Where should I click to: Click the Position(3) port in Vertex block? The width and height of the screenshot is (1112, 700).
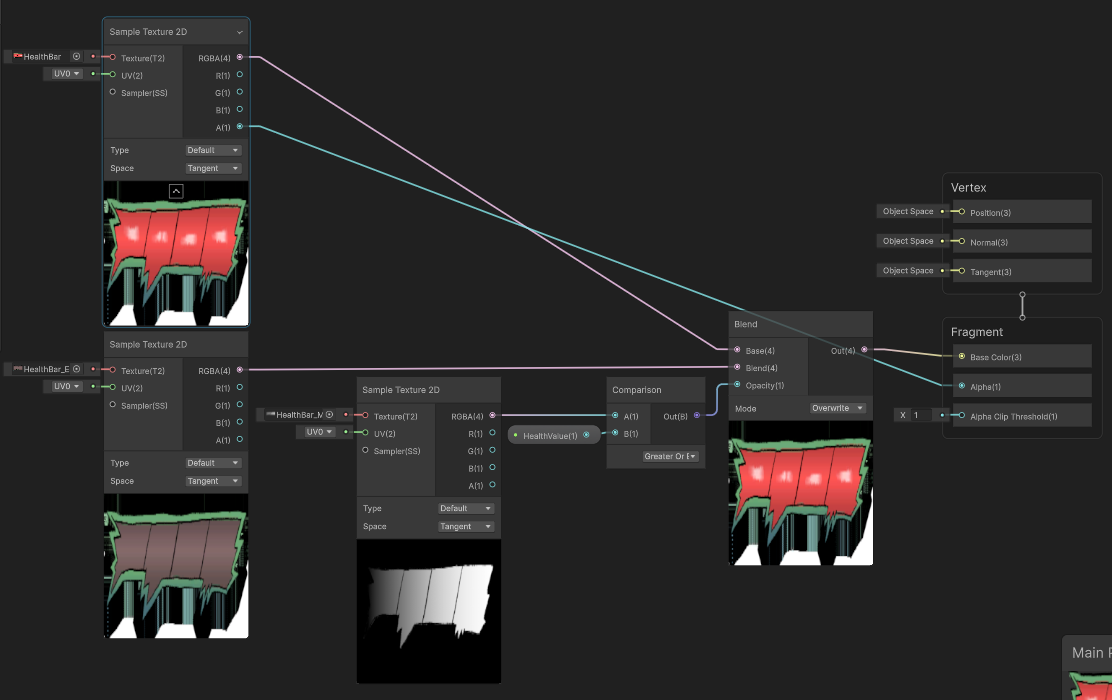(x=962, y=212)
